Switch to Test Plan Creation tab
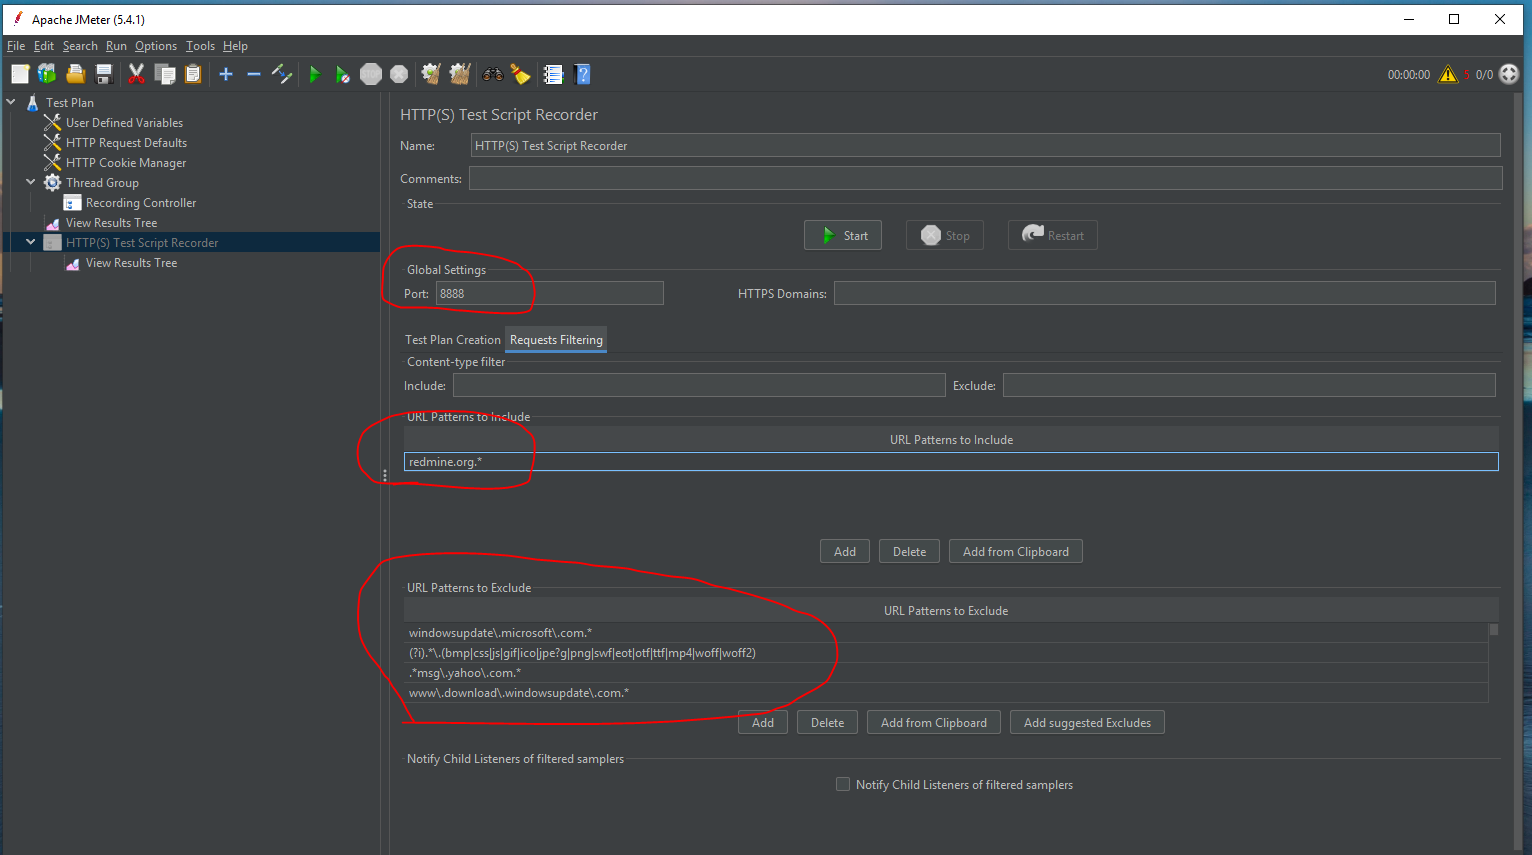 click(452, 340)
